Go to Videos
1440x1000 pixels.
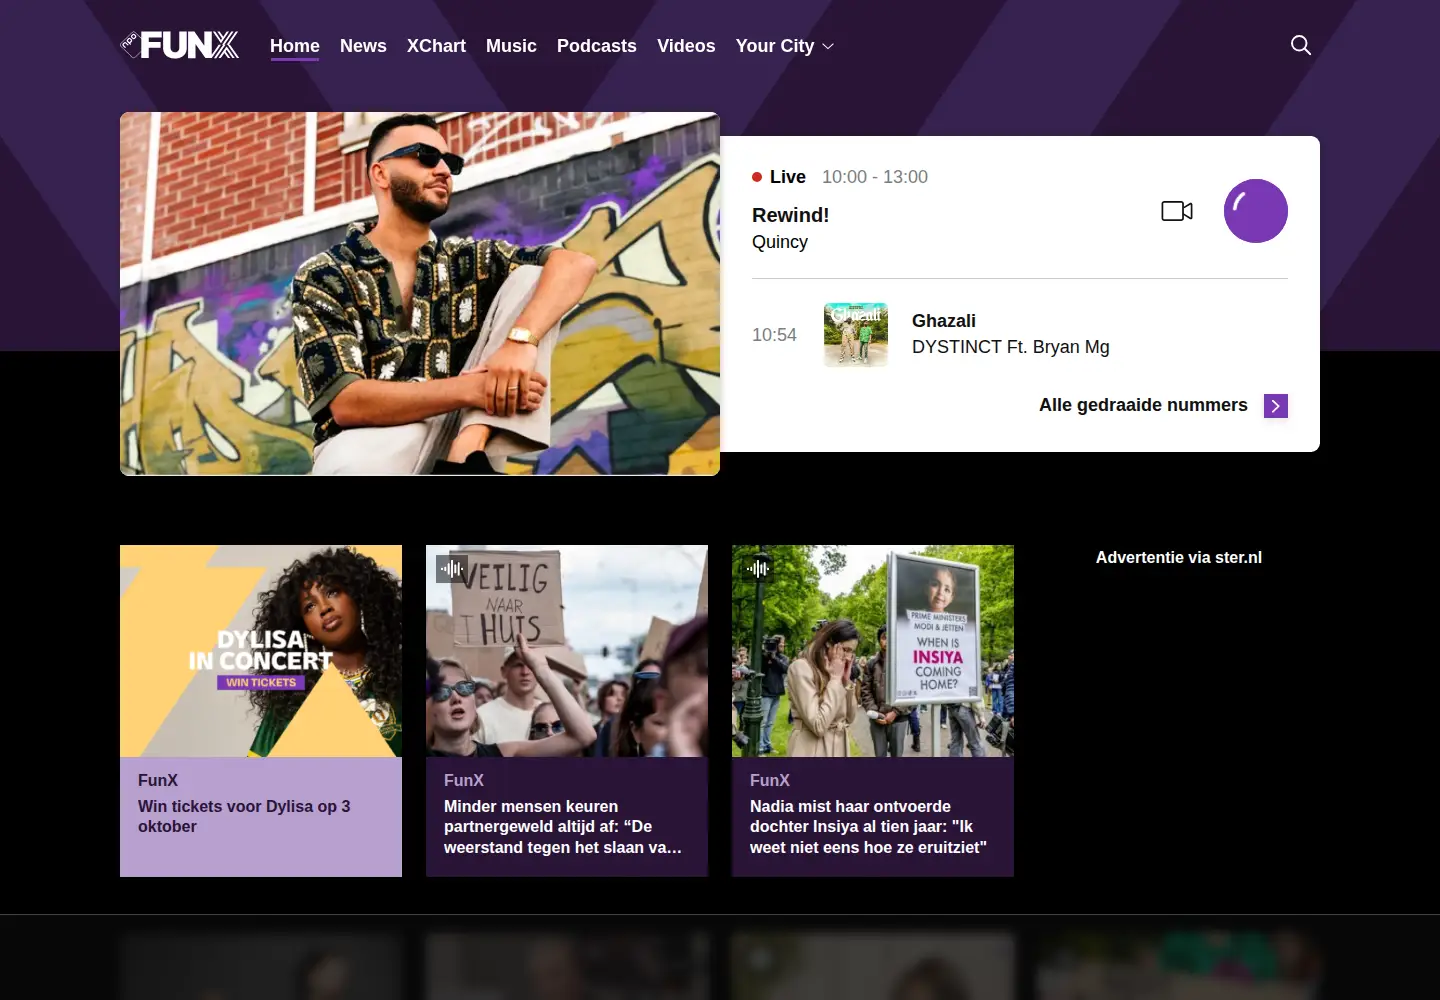coord(686,46)
